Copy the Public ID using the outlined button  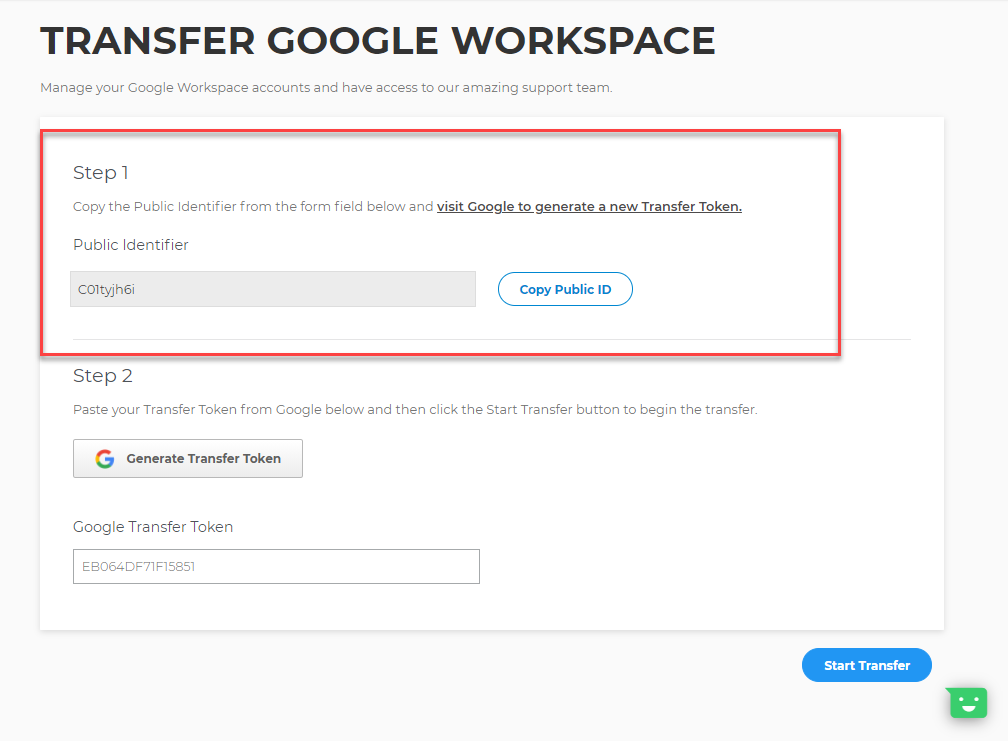565,288
